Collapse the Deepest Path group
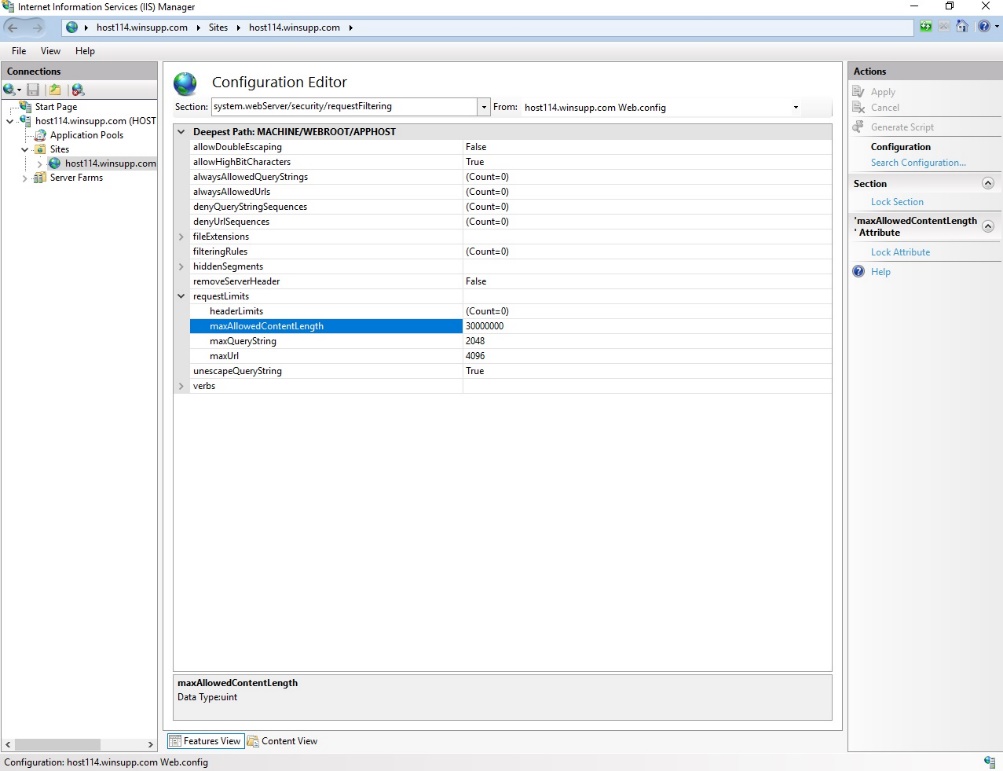 (181, 132)
